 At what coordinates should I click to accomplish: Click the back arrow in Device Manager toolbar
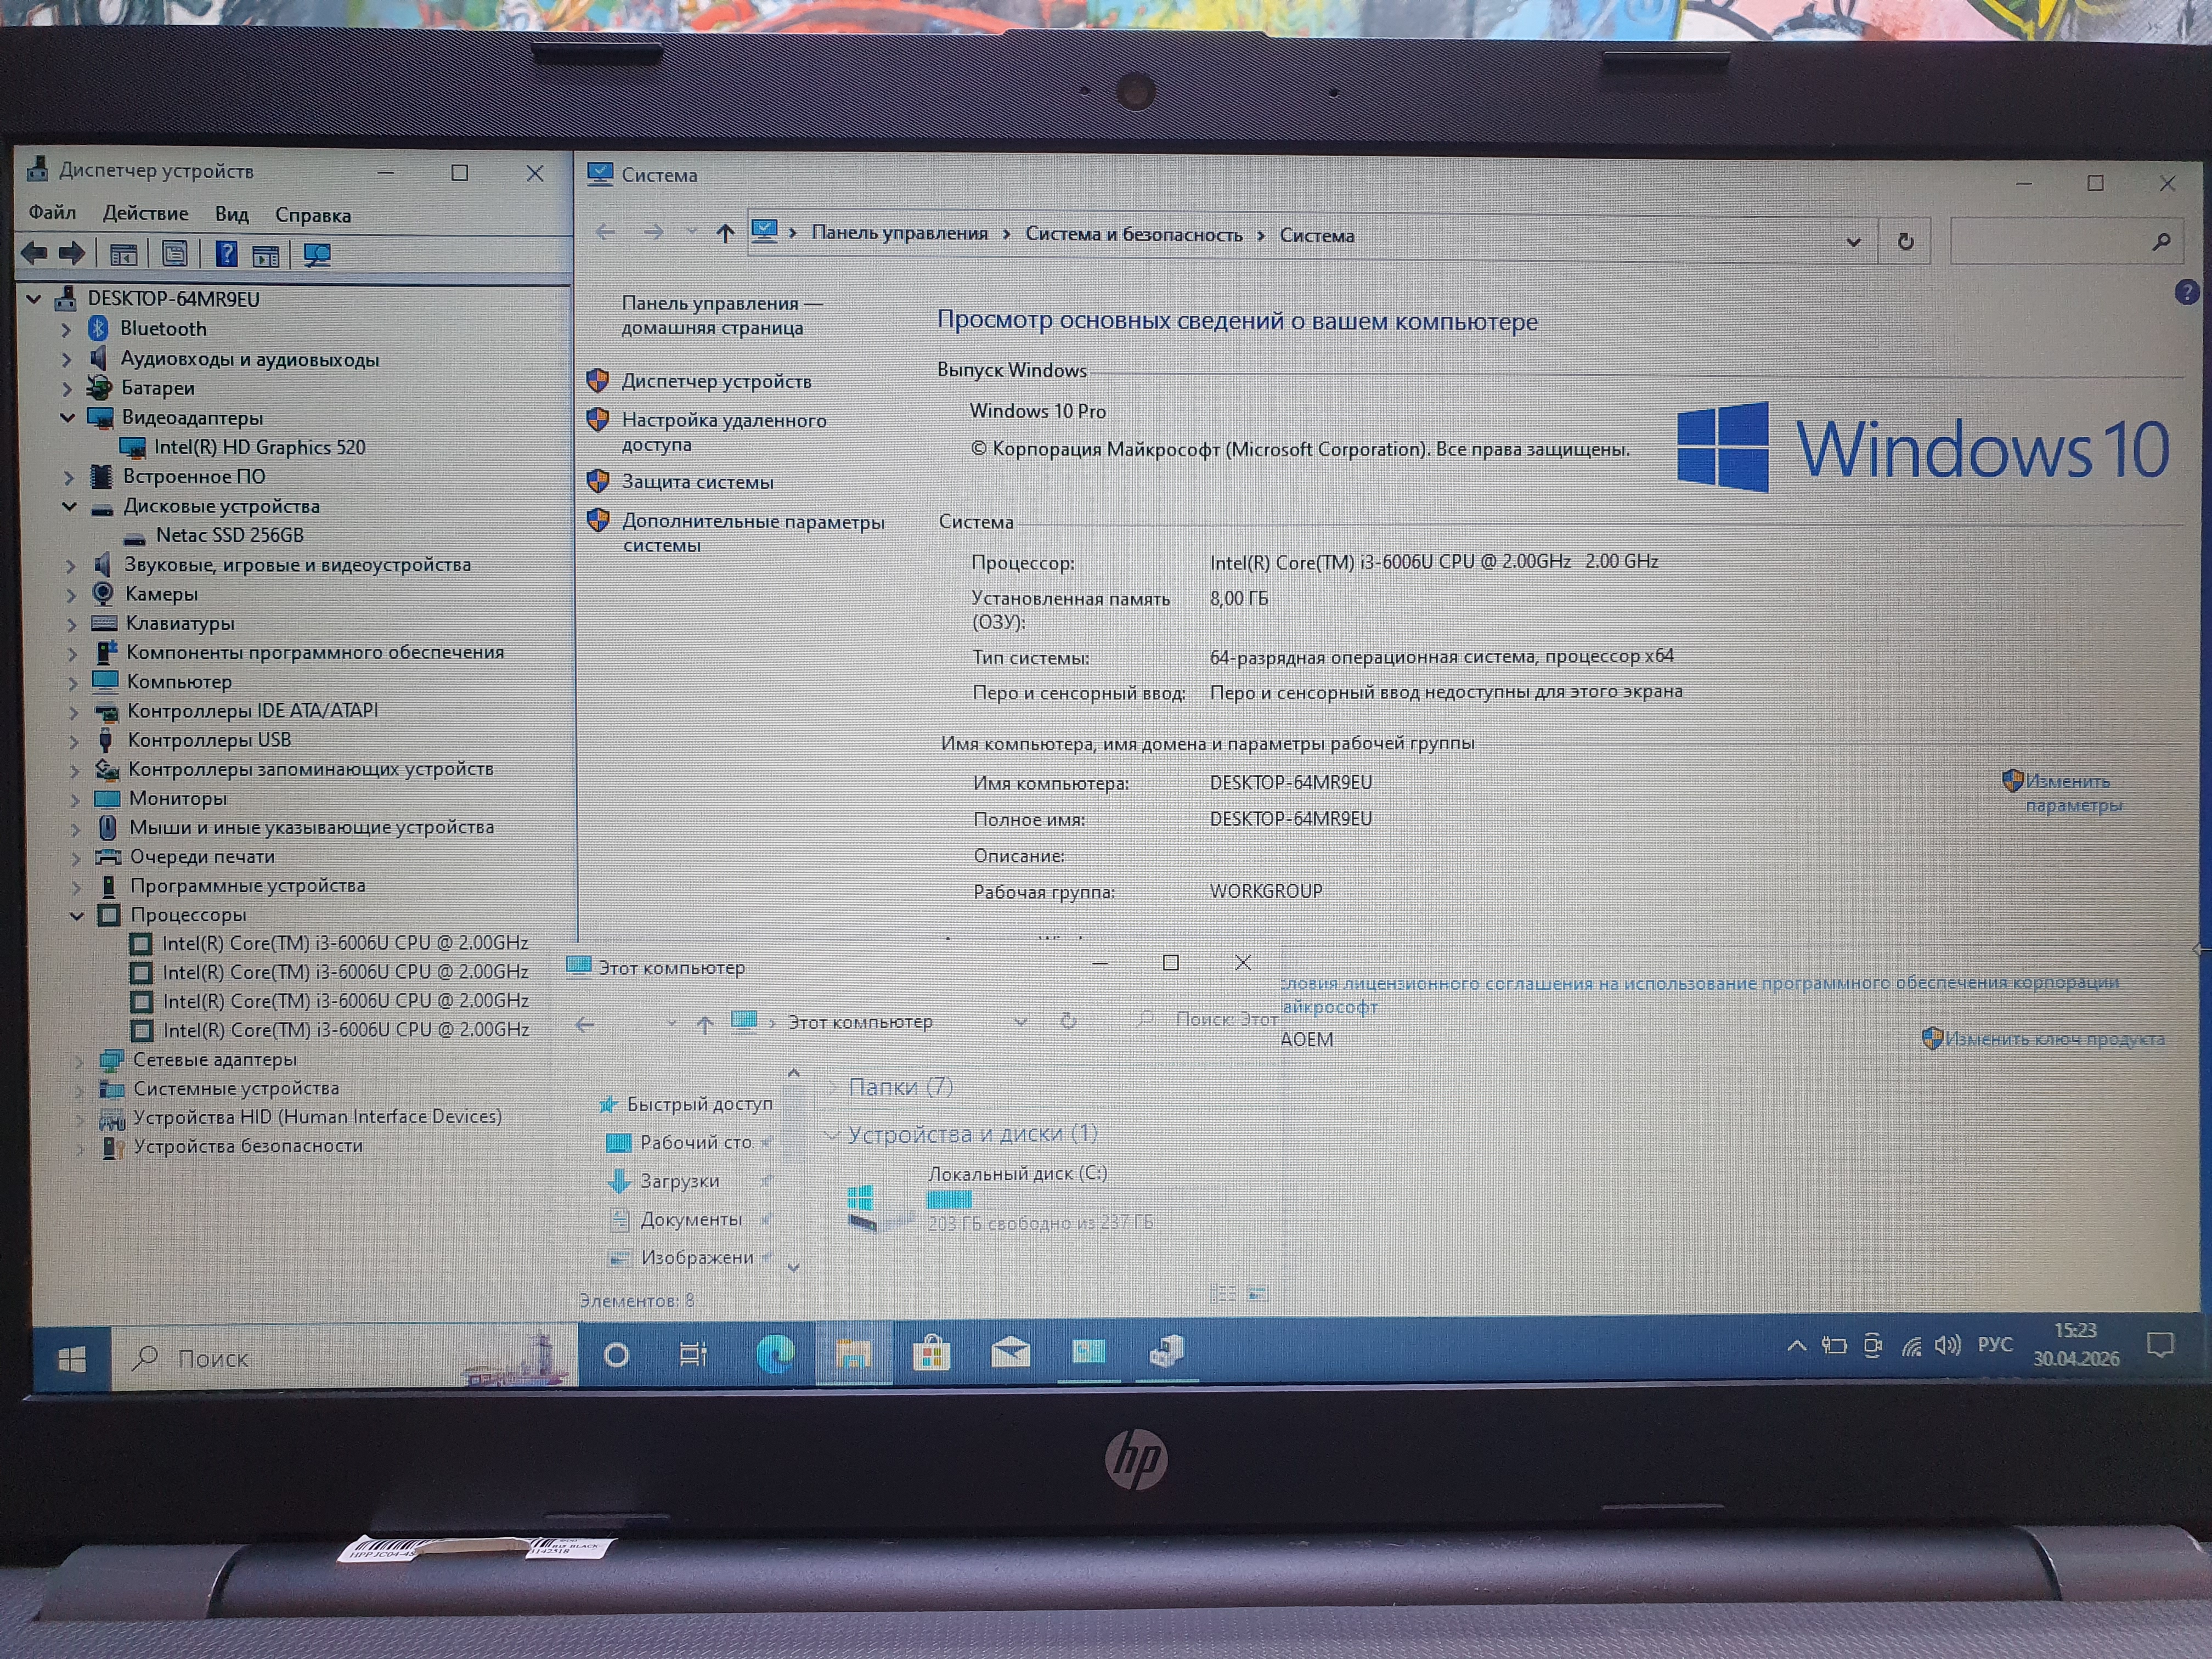(x=34, y=253)
